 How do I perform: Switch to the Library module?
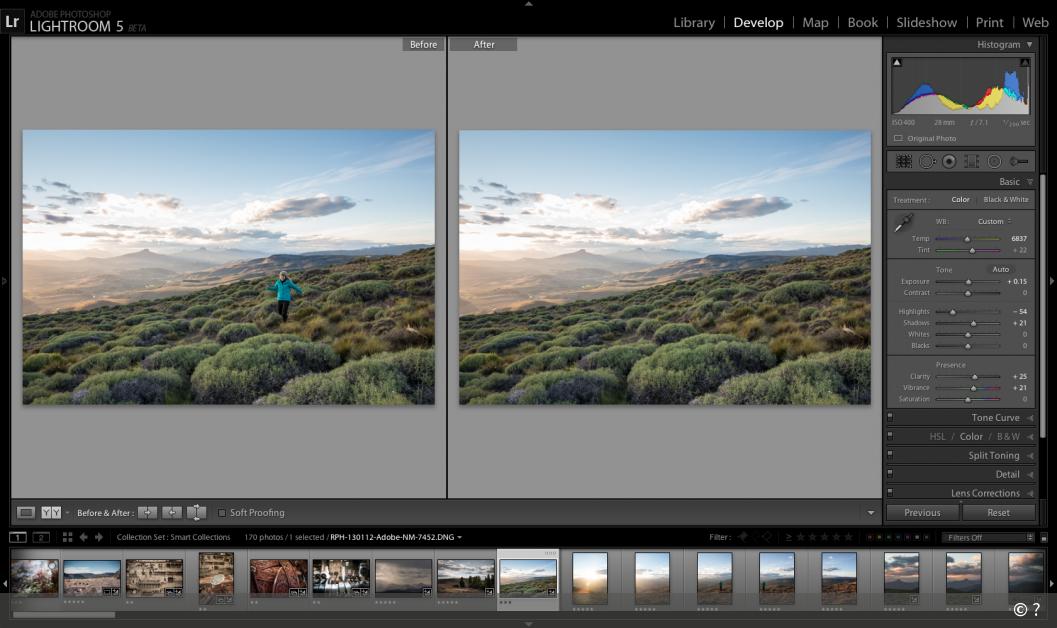(694, 22)
